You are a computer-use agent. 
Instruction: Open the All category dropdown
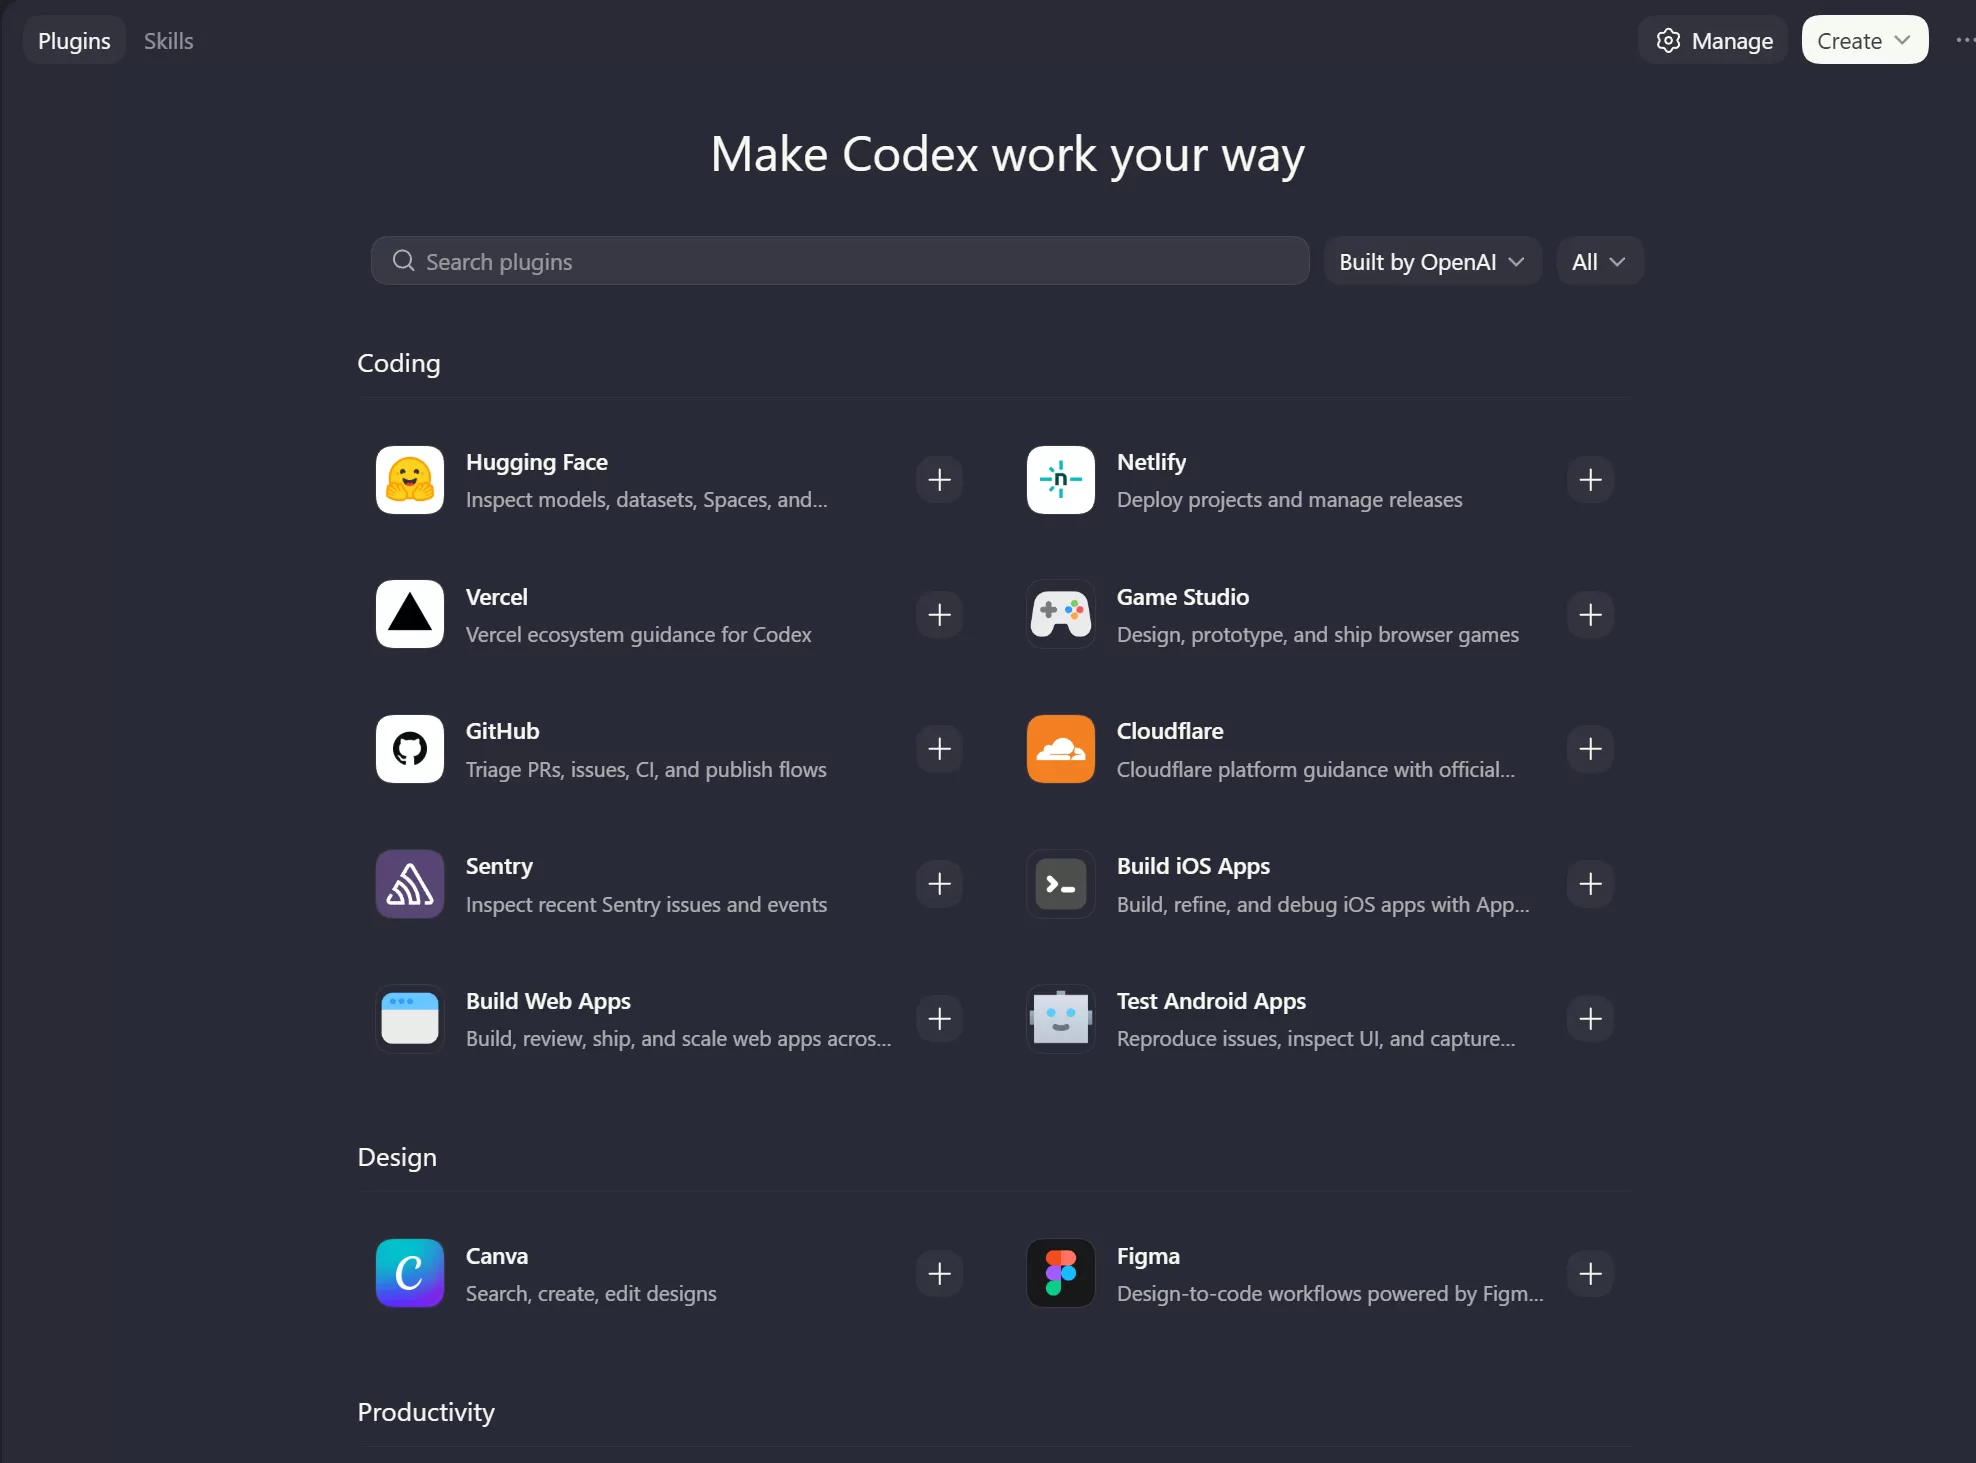click(1599, 261)
